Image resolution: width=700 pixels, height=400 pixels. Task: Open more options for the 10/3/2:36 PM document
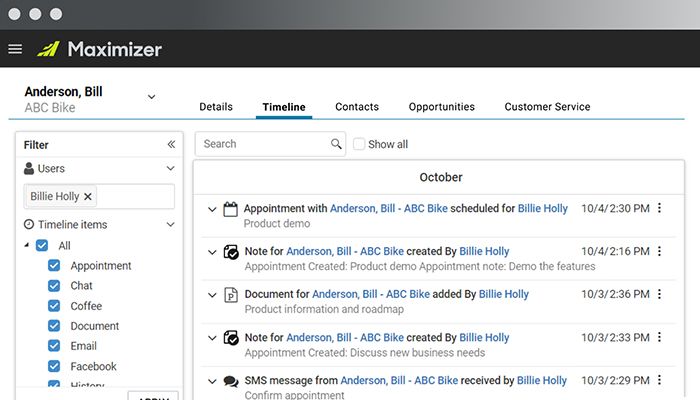click(x=659, y=294)
